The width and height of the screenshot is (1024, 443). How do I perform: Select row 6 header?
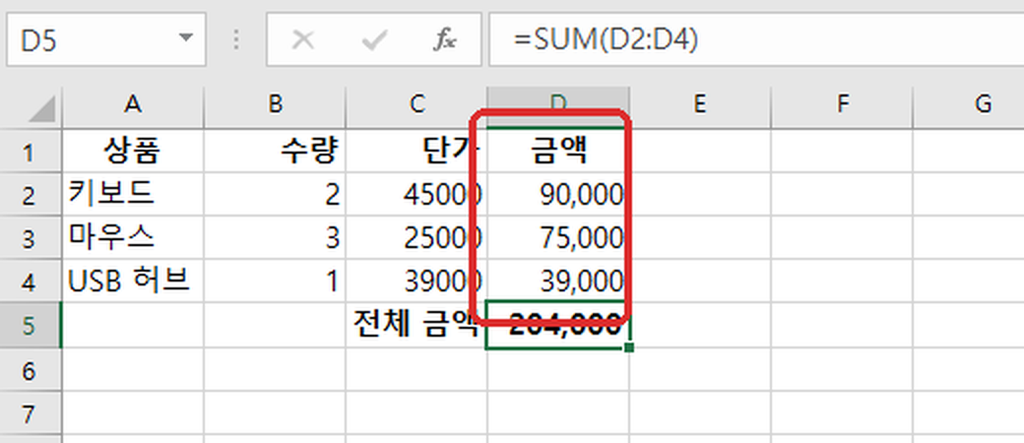click(x=31, y=369)
